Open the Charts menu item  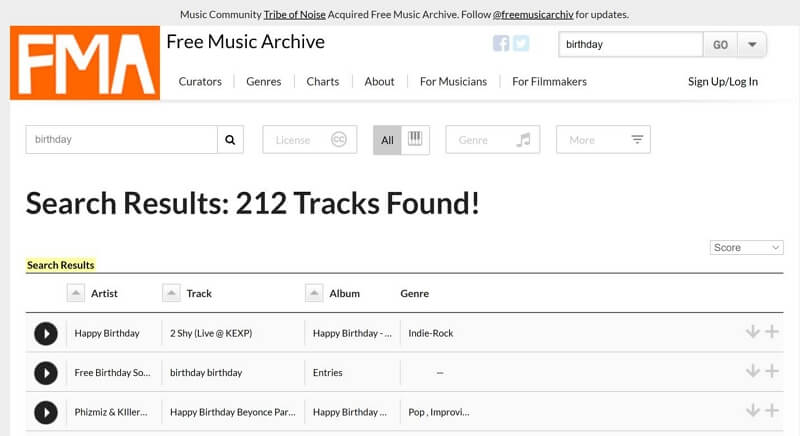(322, 82)
